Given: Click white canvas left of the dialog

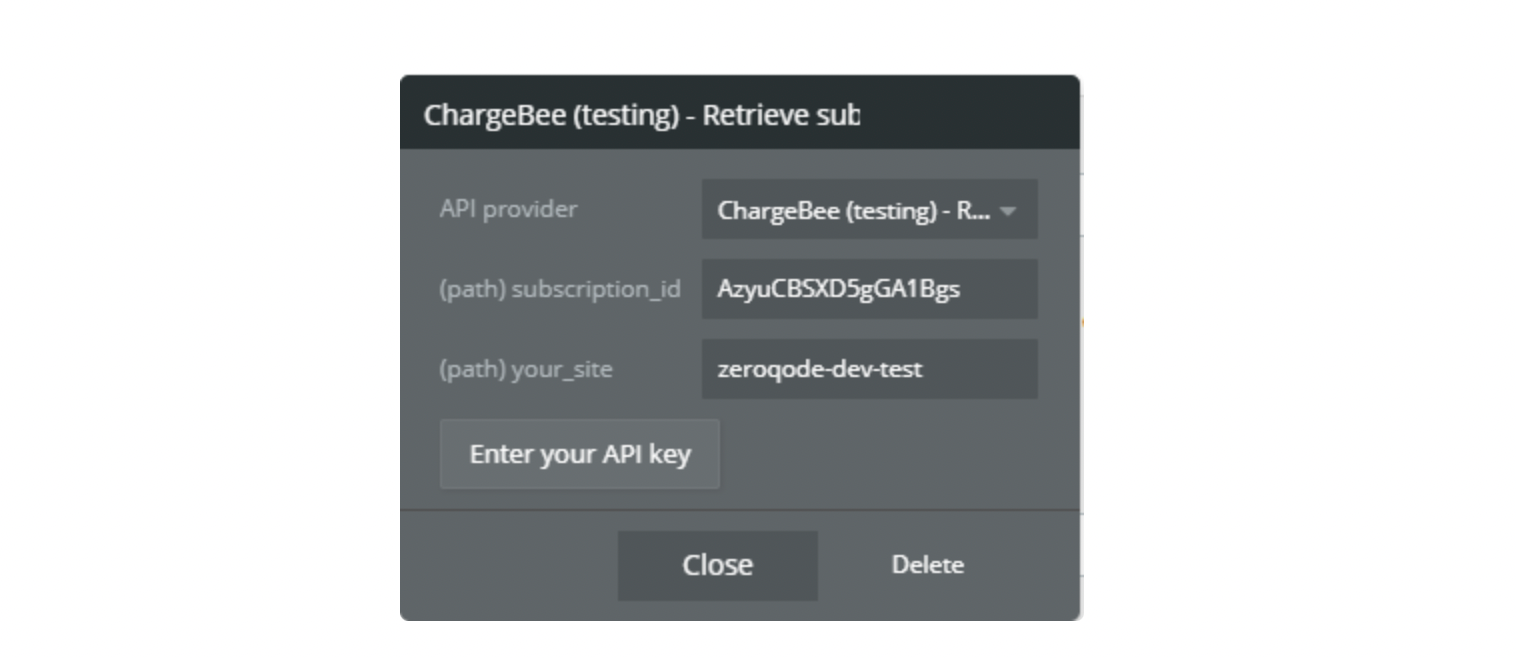Looking at the screenshot, I should pos(200,330).
